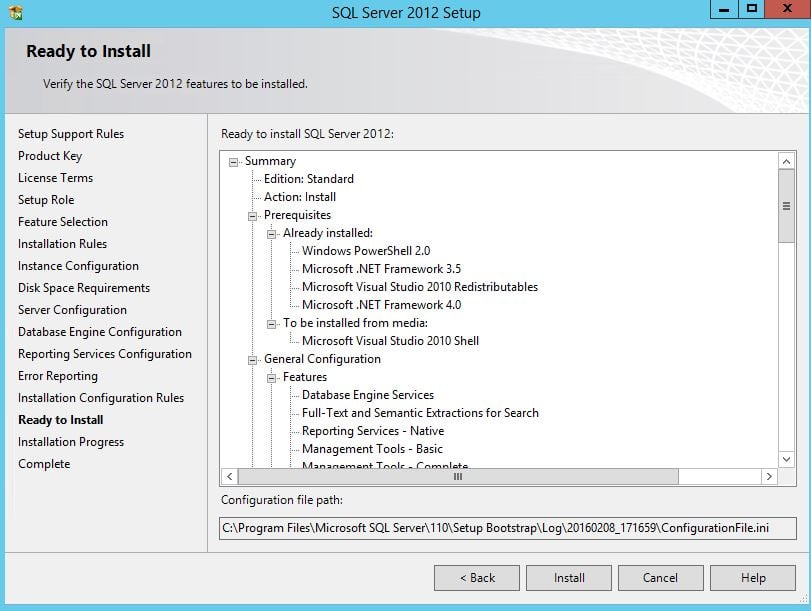This screenshot has width=811, height=611.
Task: Select the Instance Configuration step
Action: pos(78,266)
